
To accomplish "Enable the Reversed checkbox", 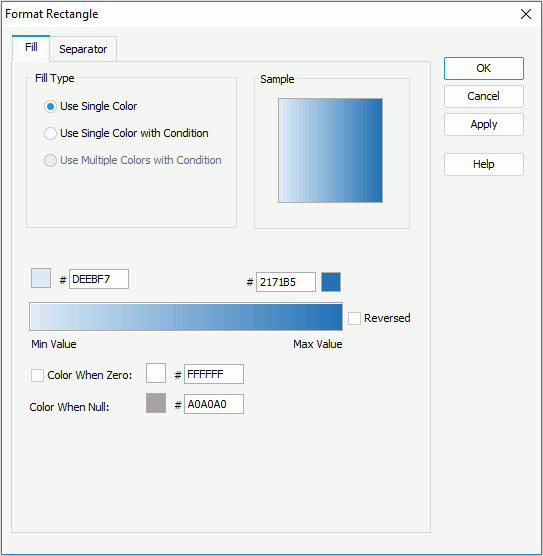I will [354, 318].
